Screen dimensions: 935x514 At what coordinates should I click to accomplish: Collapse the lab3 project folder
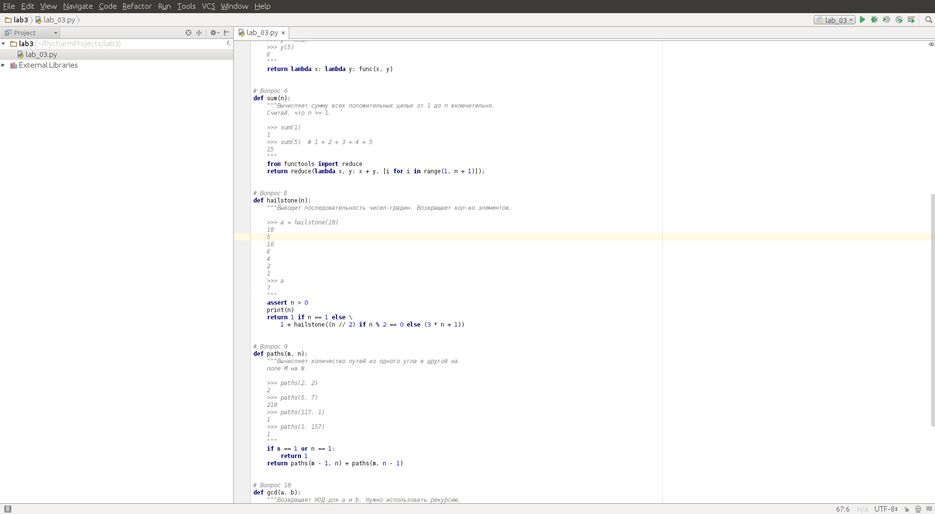pos(4,44)
